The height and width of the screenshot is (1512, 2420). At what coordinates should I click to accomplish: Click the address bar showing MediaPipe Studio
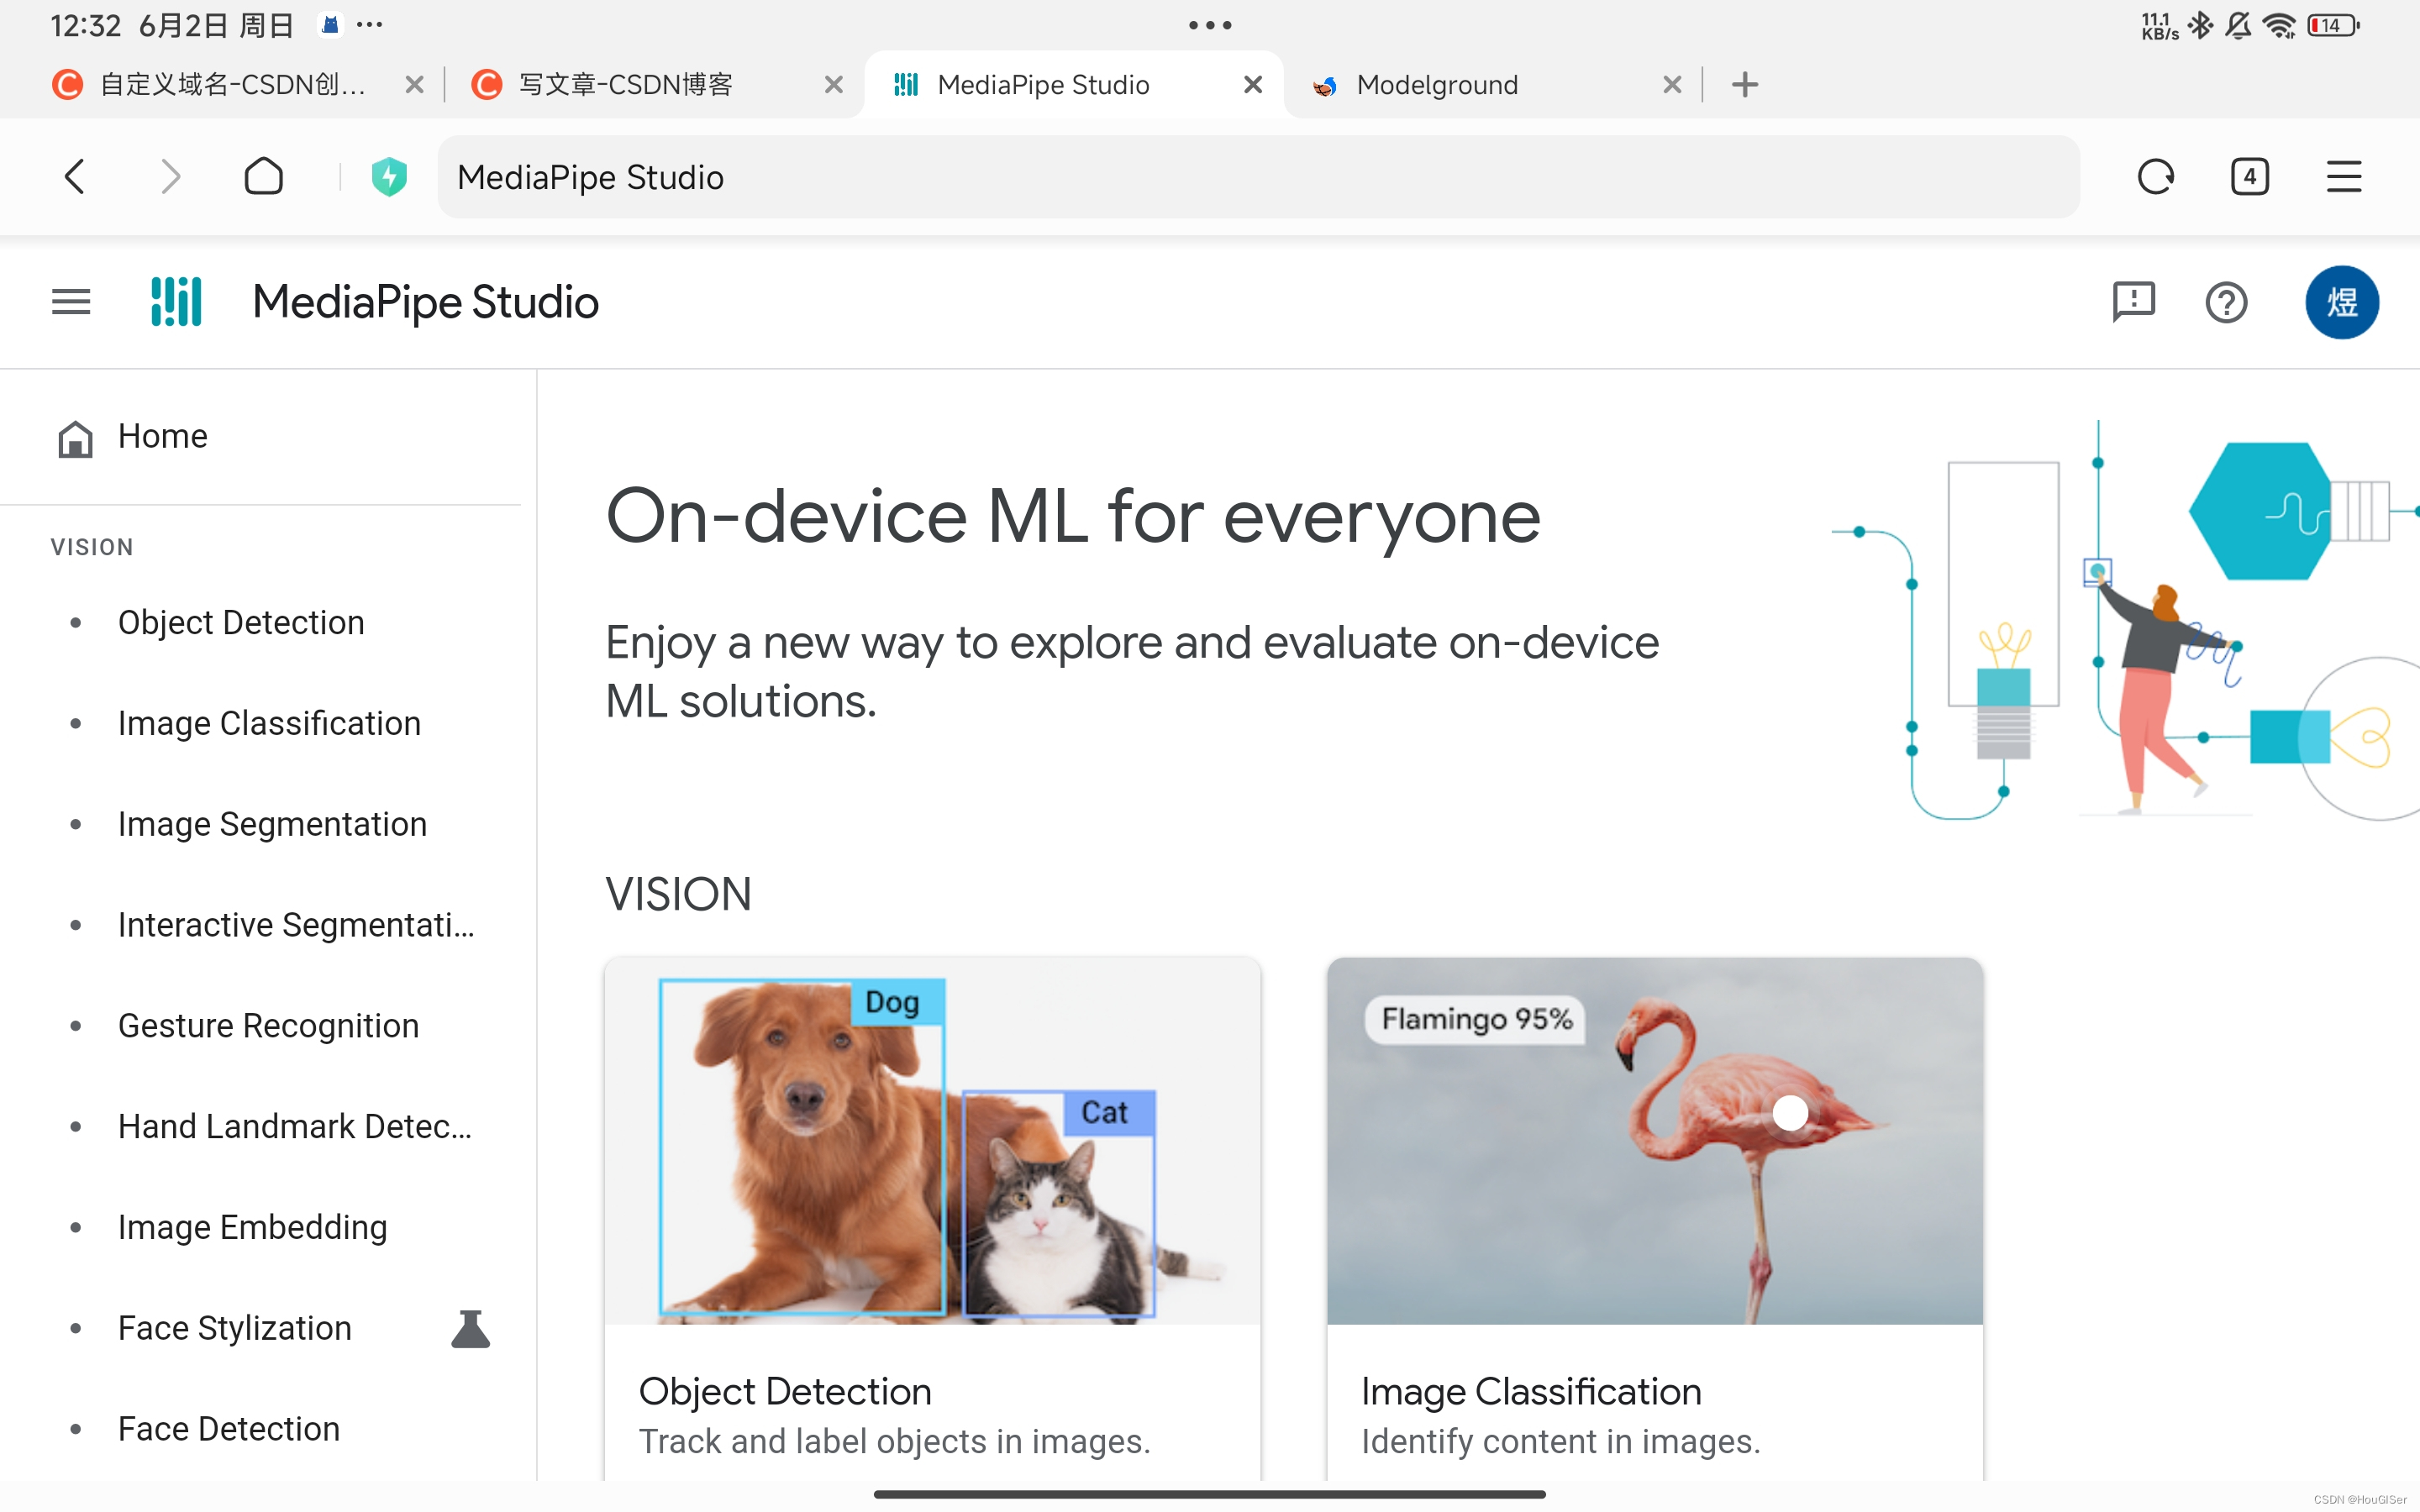(1258, 177)
